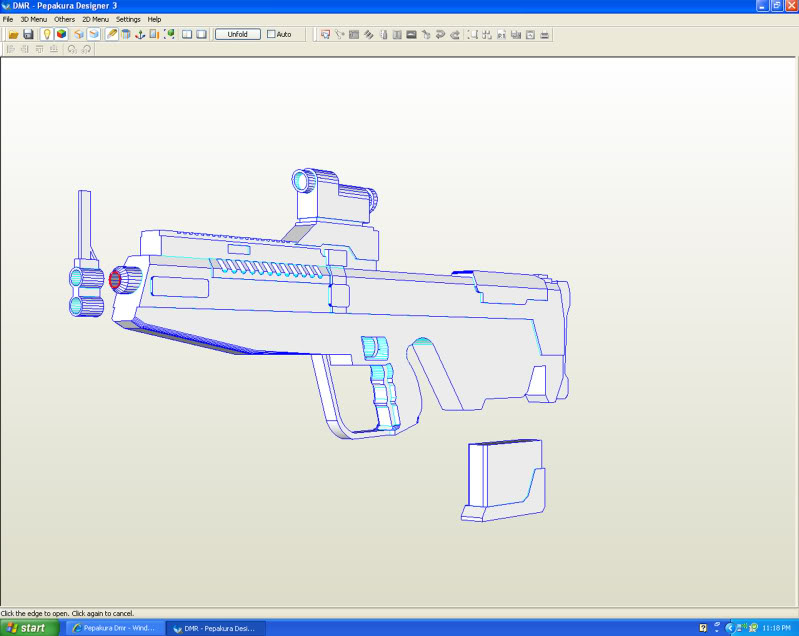Click the detached magazine part of model

(x=503, y=480)
